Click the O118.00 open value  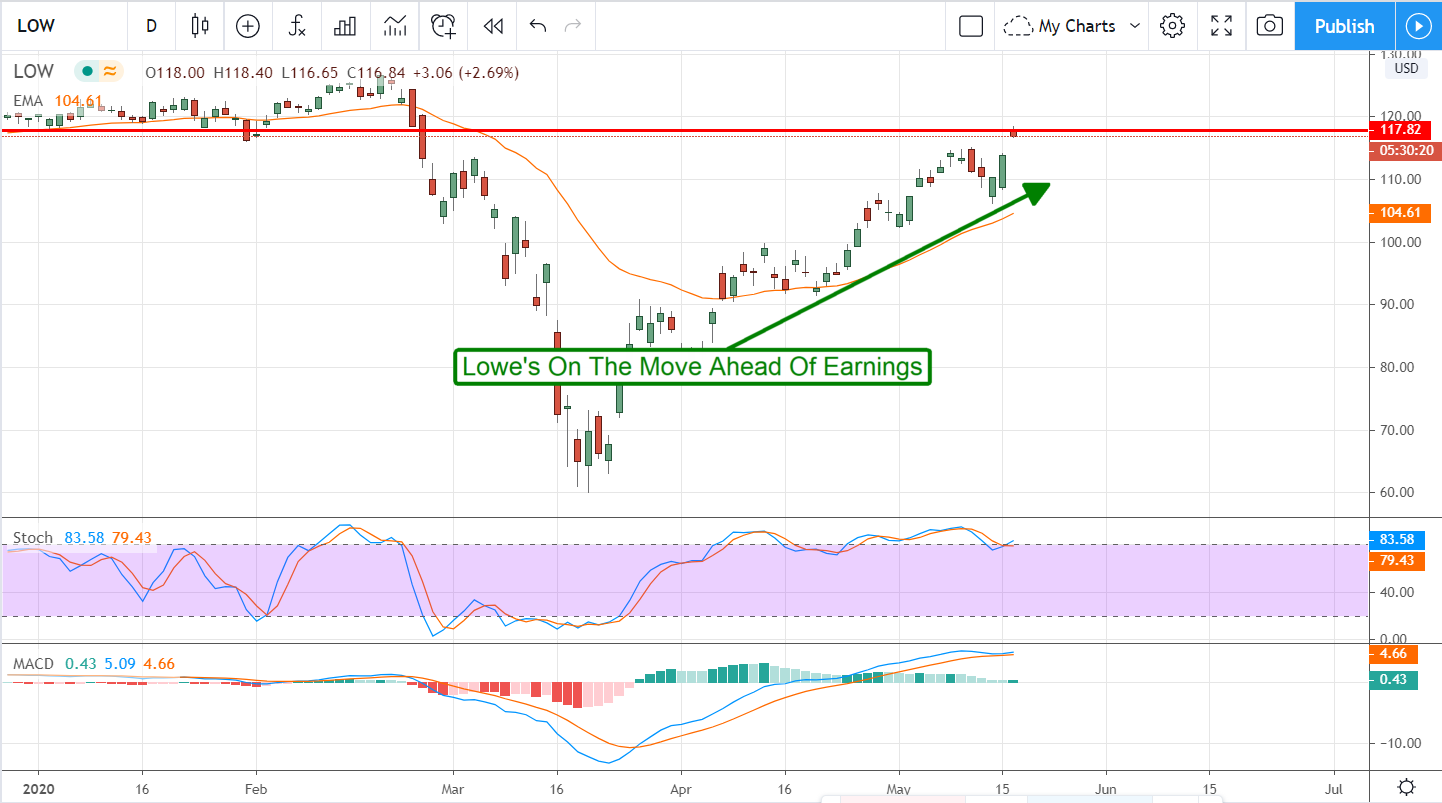pos(175,72)
